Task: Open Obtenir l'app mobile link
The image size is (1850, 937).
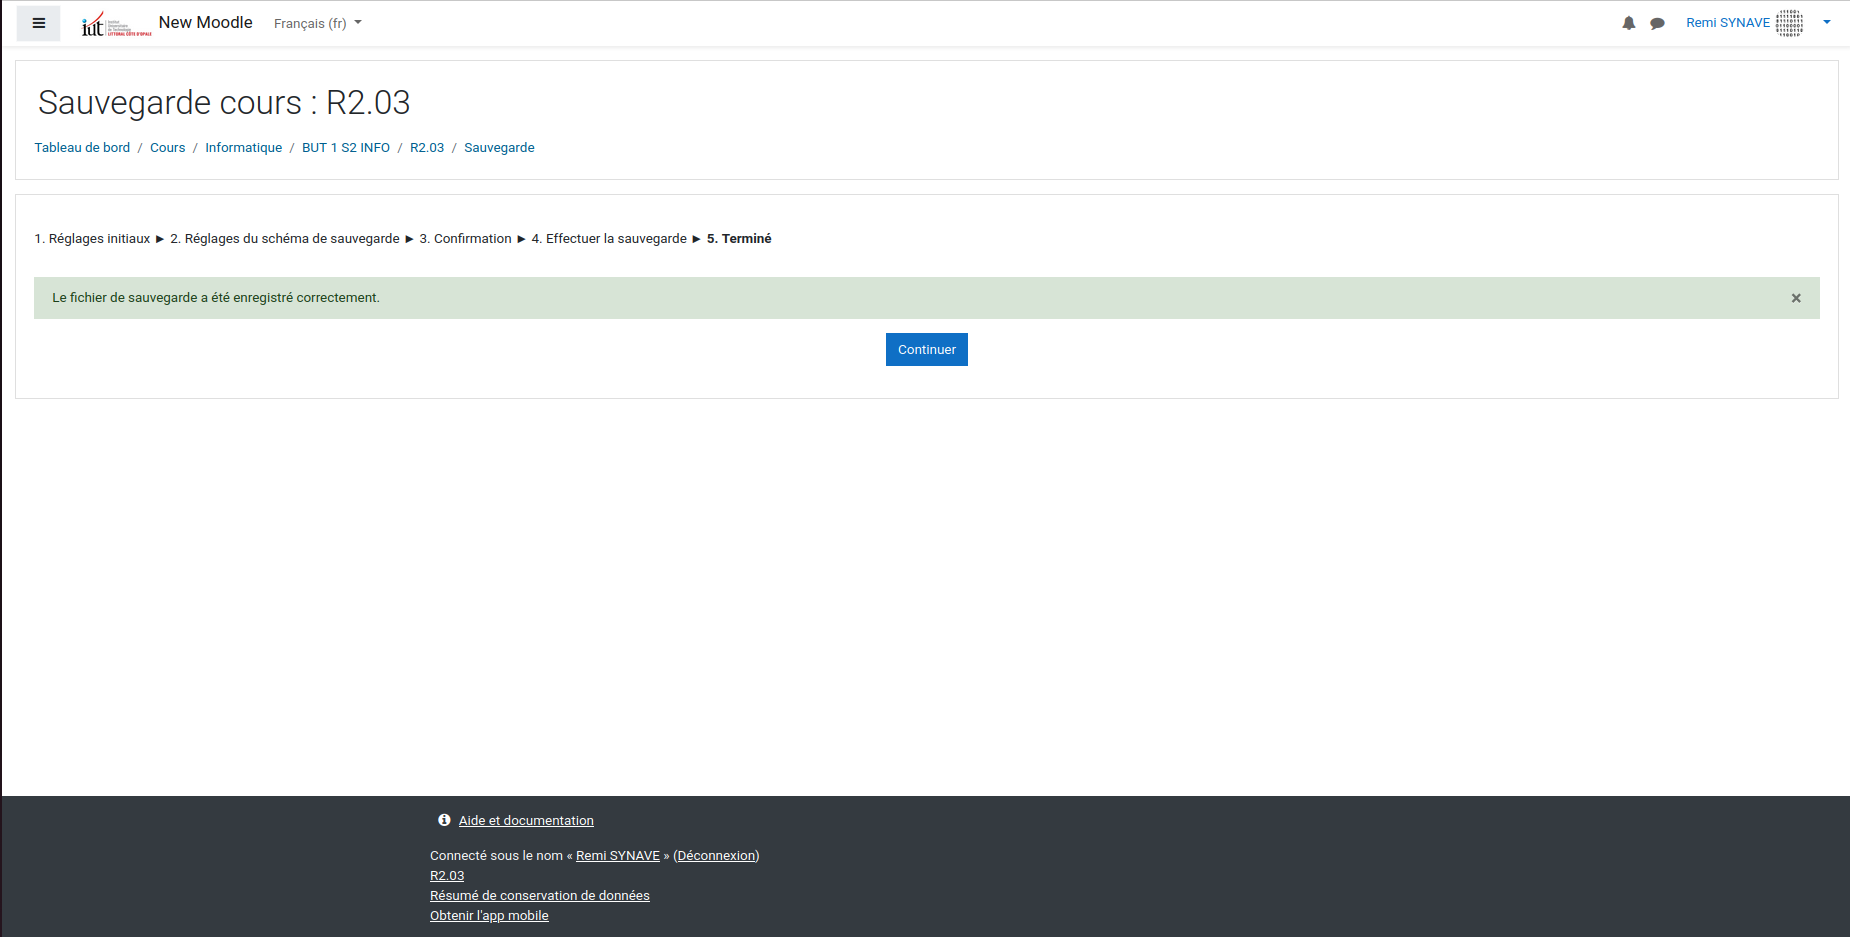Action: (x=489, y=916)
